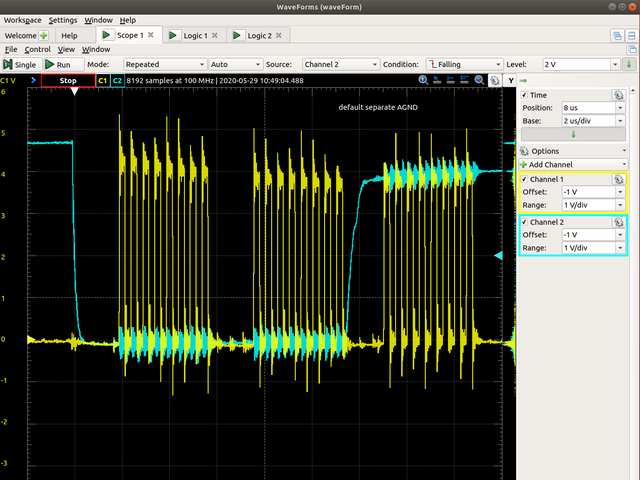Start Logic 1 using its tab play icon
This screenshot has height=480, width=640.
pos(173,36)
